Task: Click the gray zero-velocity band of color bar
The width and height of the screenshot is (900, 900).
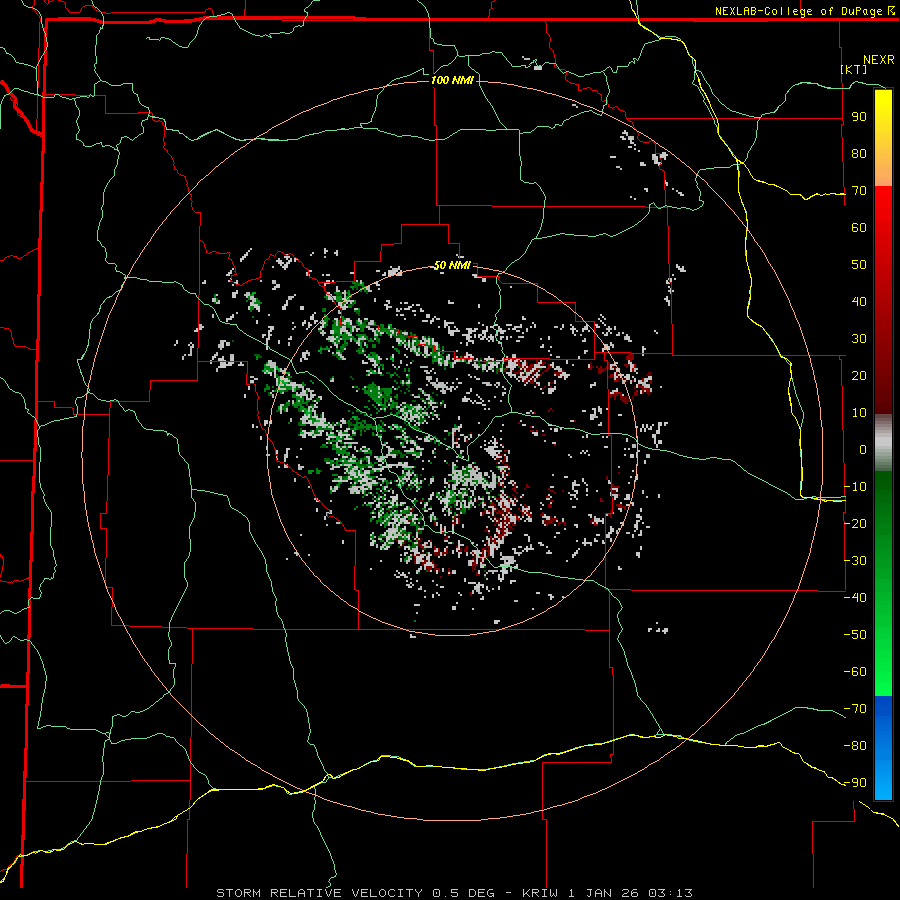Action: tap(883, 443)
